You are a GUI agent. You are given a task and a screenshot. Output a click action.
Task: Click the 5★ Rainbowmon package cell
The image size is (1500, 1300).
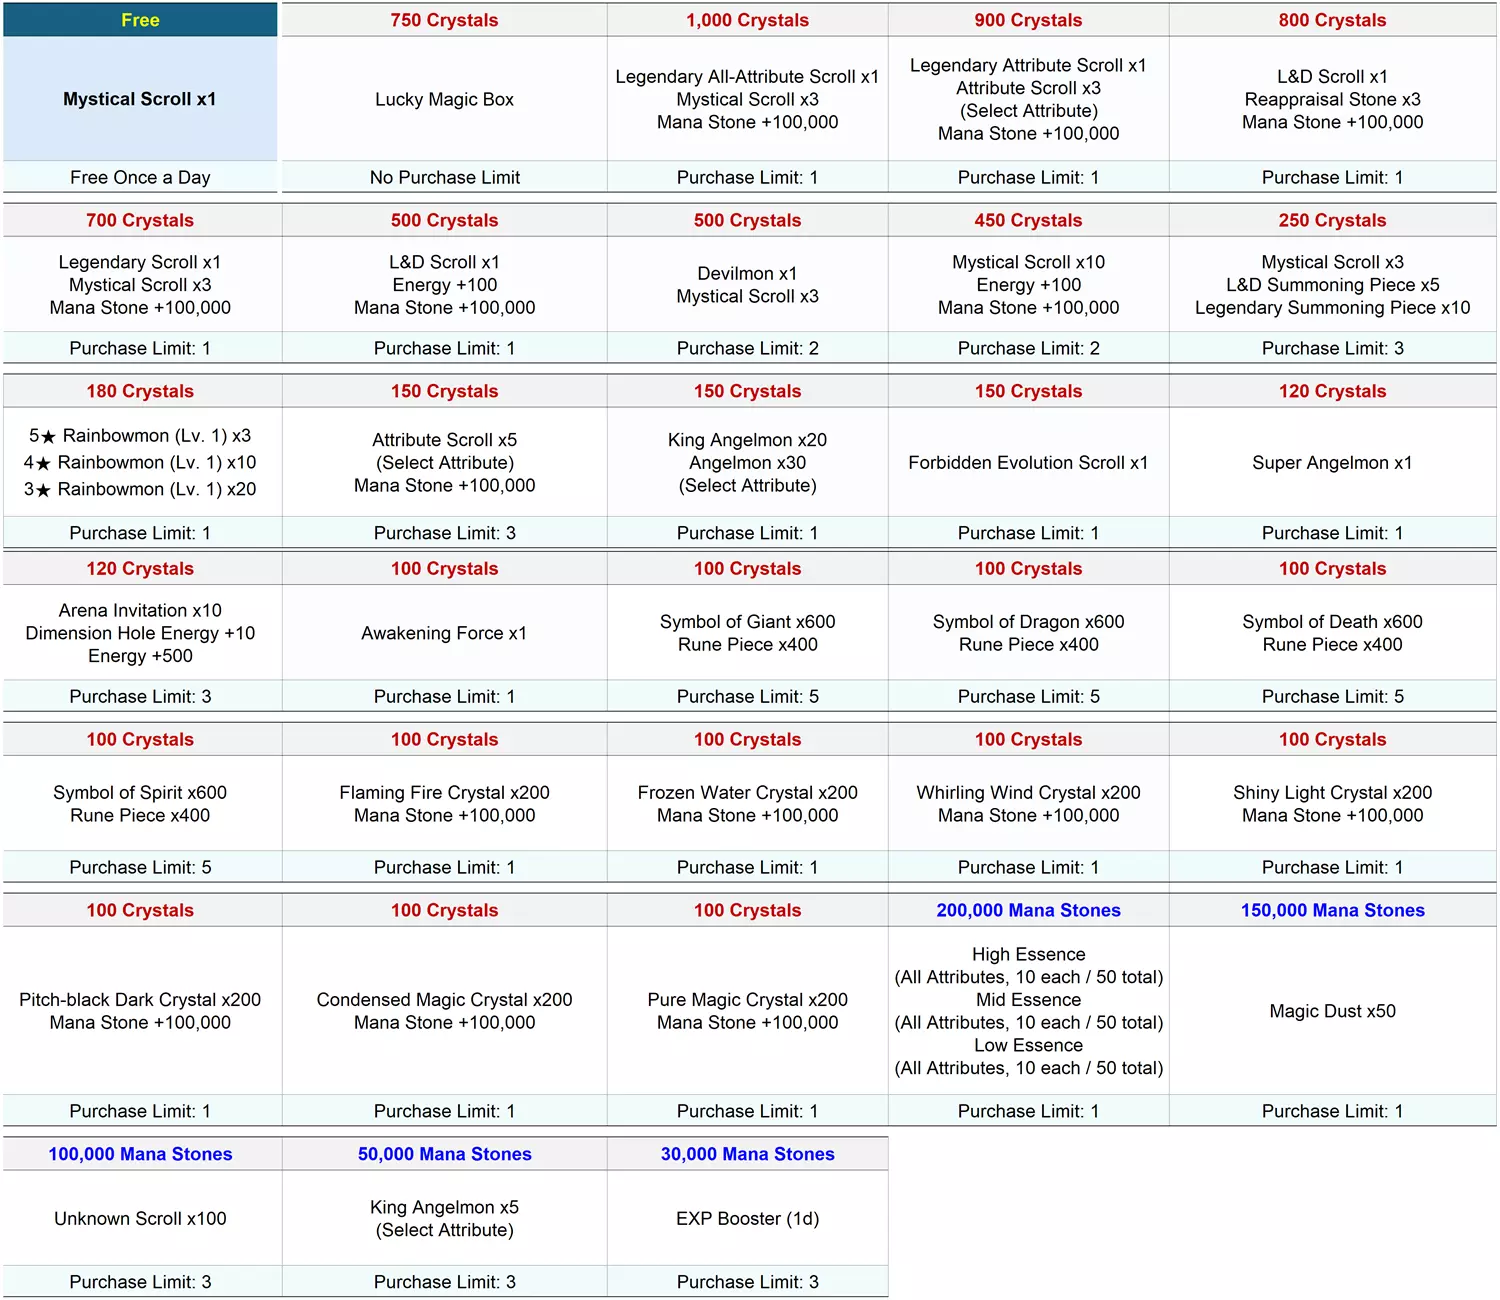point(140,462)
